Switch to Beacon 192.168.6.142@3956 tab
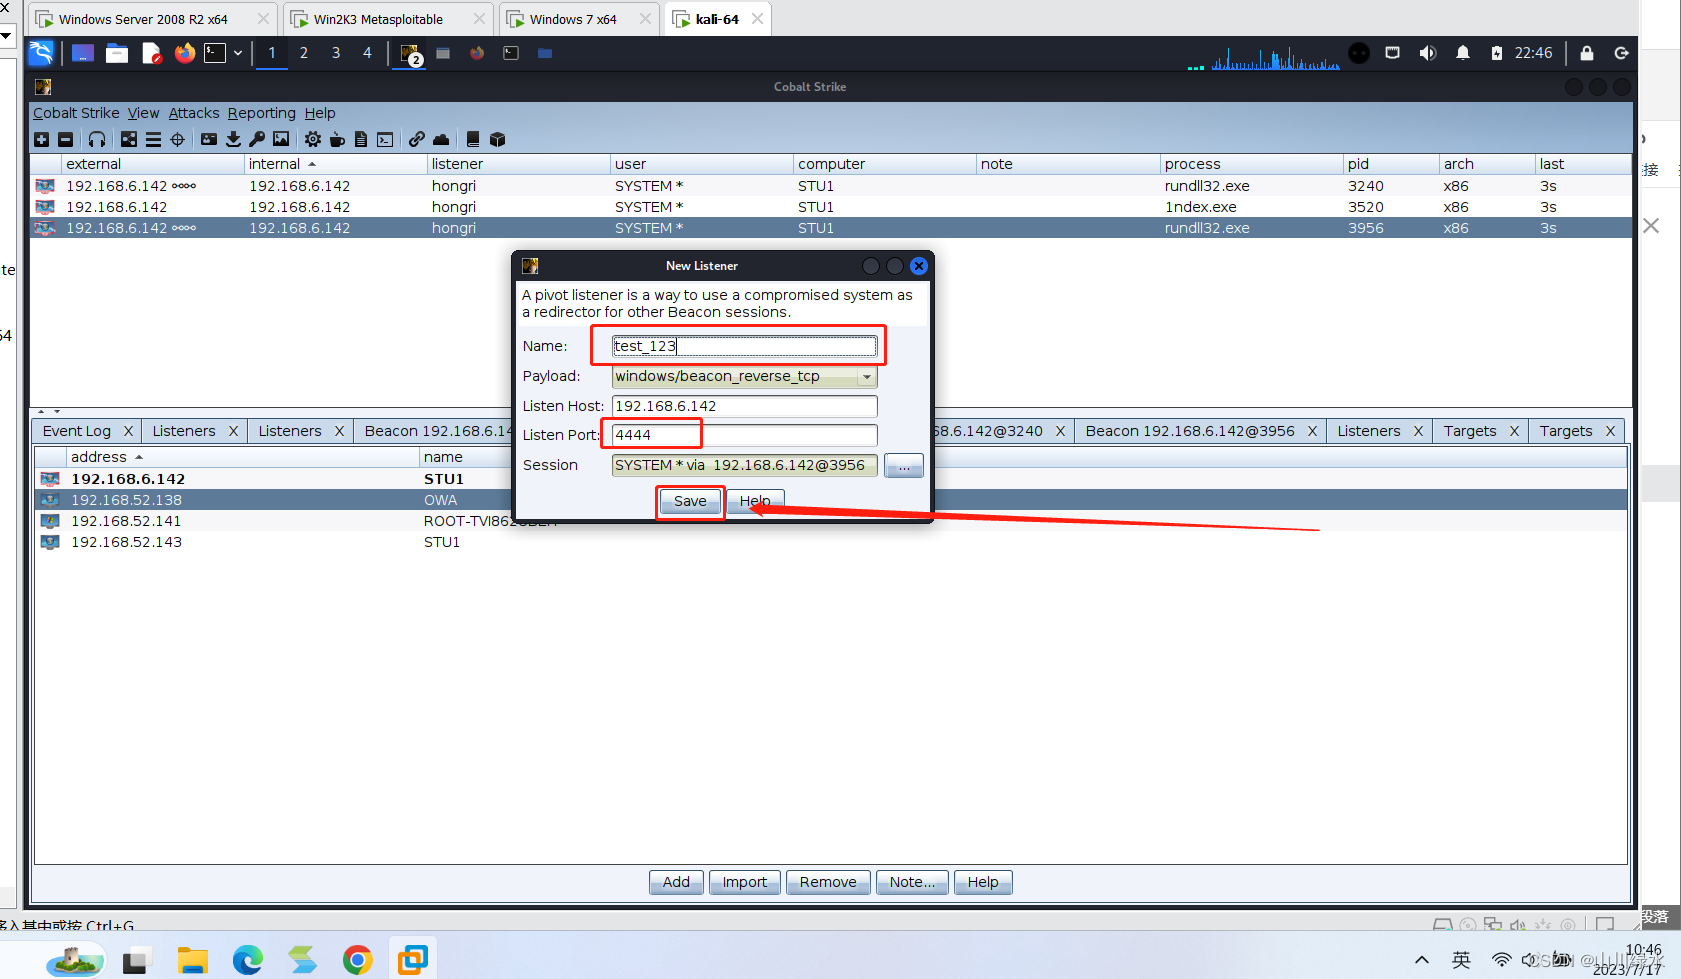The image size is (1681, 979). (1190, 431)
